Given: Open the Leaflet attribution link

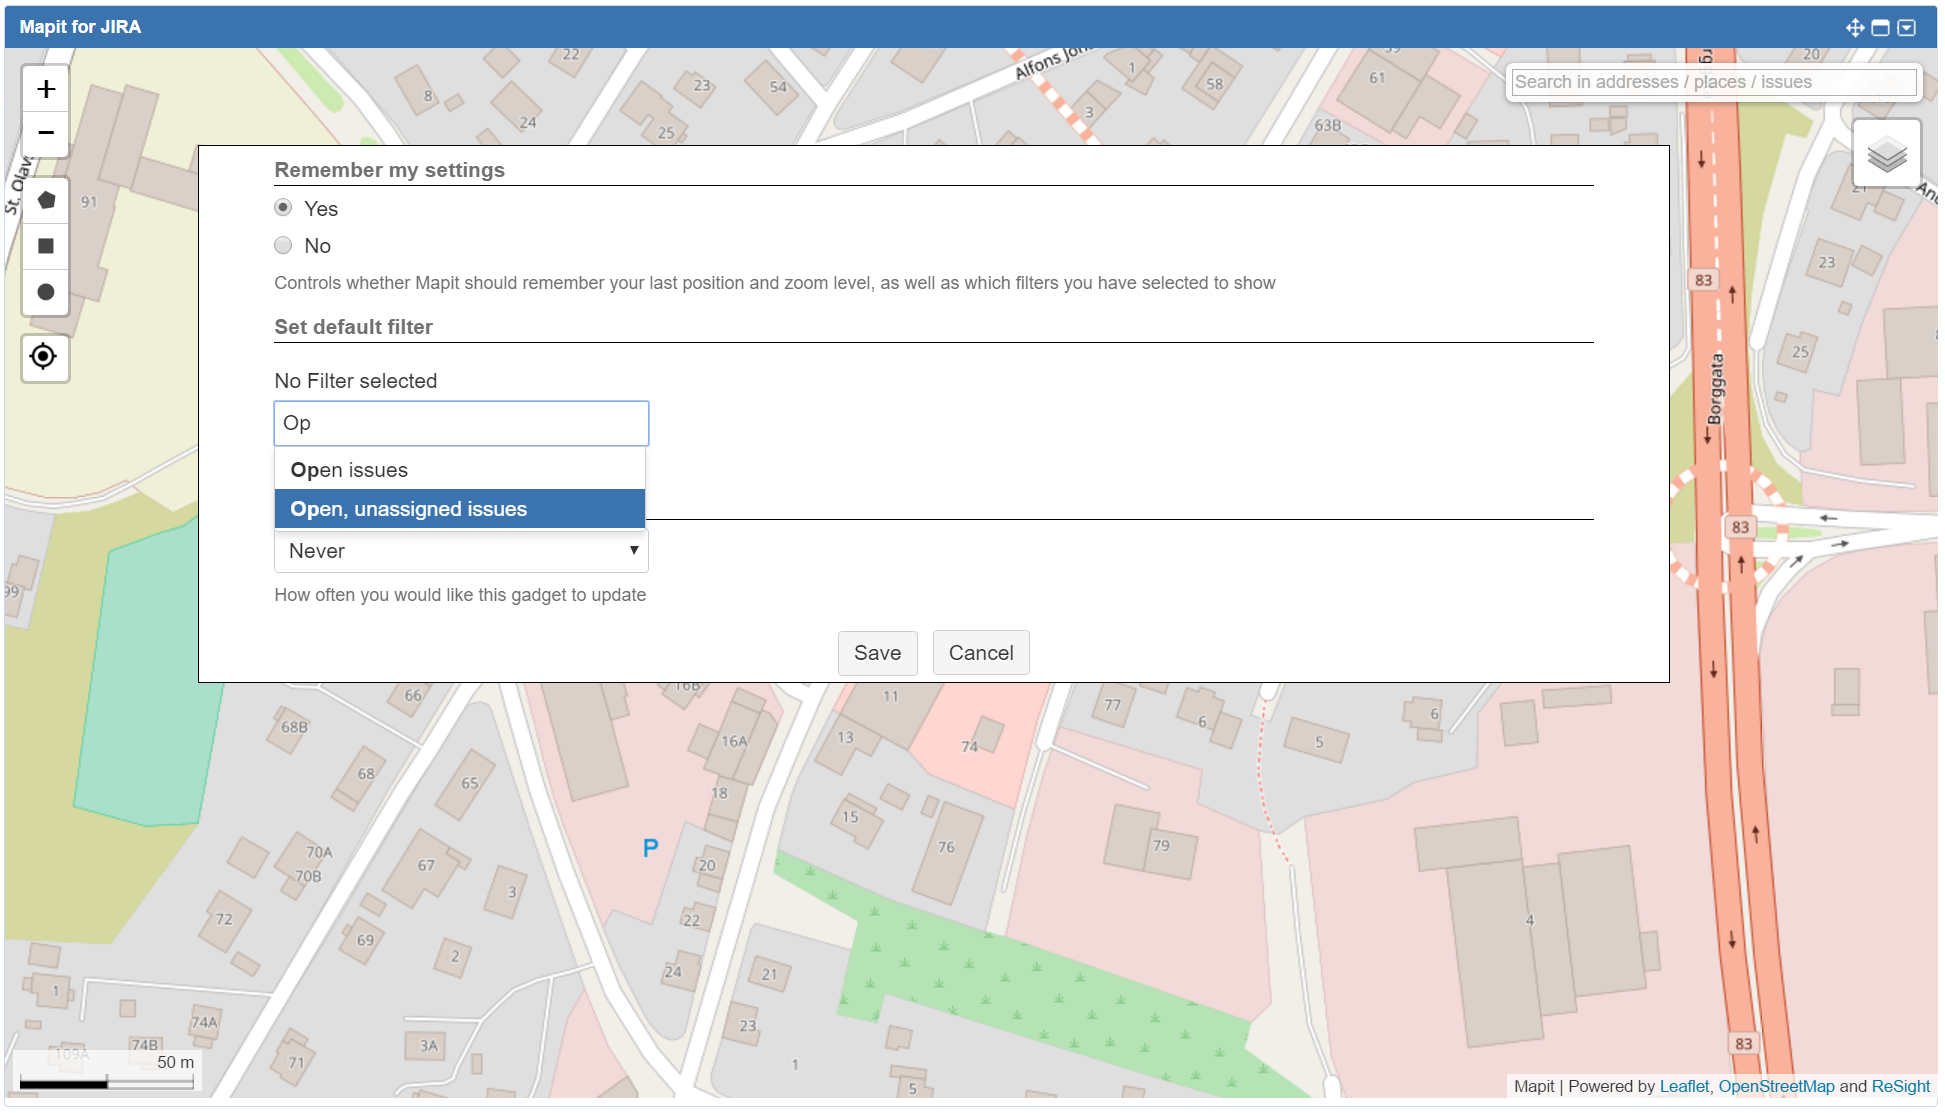Looking at the screenshot, I should 1684,1087.
